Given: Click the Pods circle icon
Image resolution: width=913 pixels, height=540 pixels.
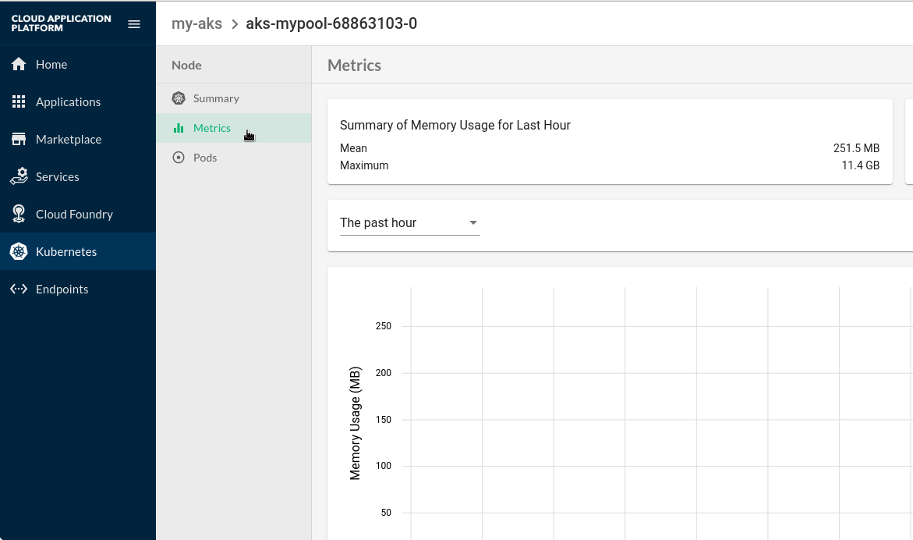Looking at the screenshot, I should 178,158.
